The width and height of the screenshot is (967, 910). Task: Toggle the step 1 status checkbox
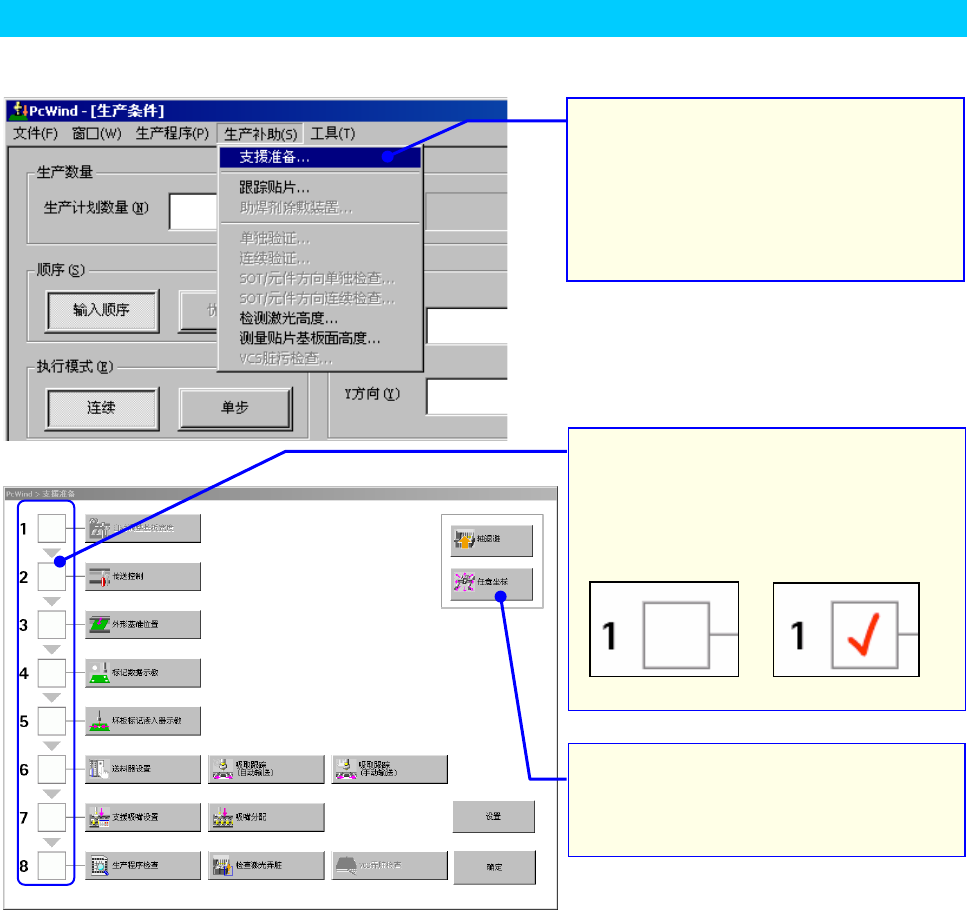tap(52, 528)
